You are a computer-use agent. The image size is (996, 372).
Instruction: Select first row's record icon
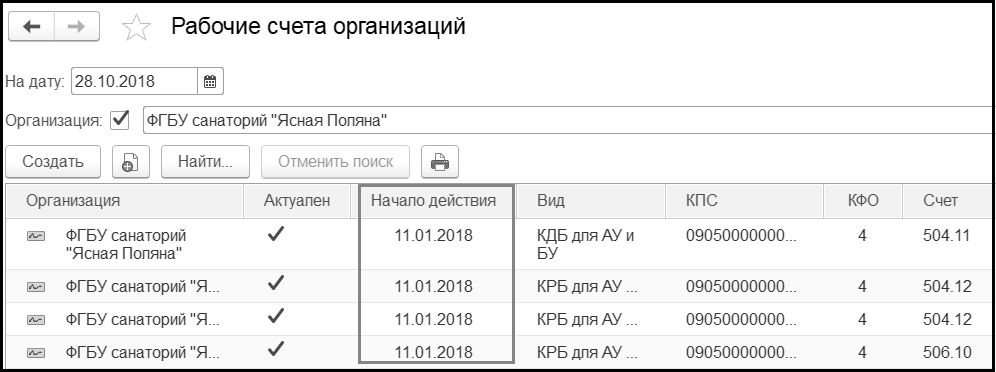tap(36, 236)
